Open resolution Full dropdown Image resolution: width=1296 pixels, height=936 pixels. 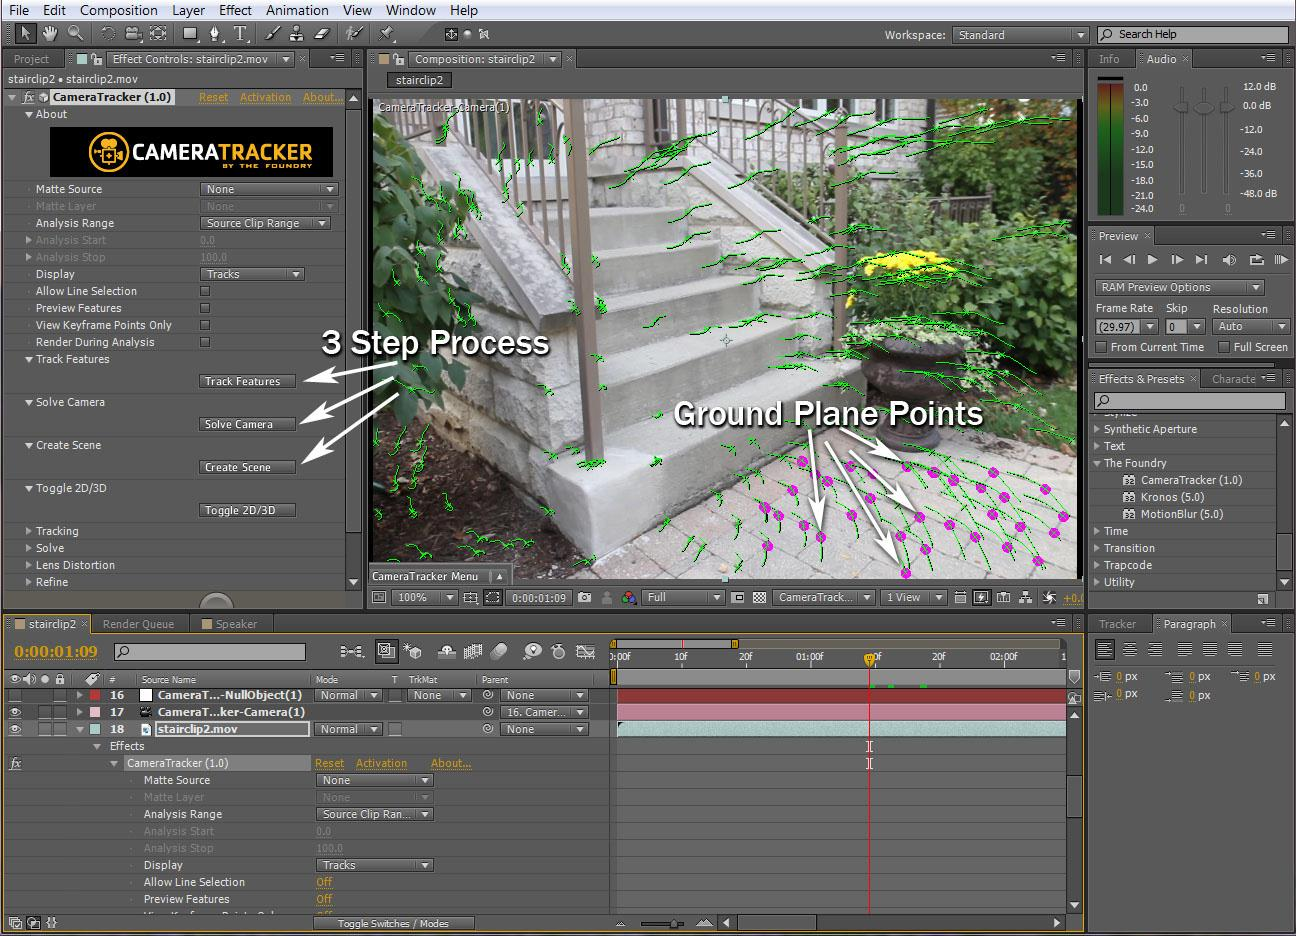(683, 597)
